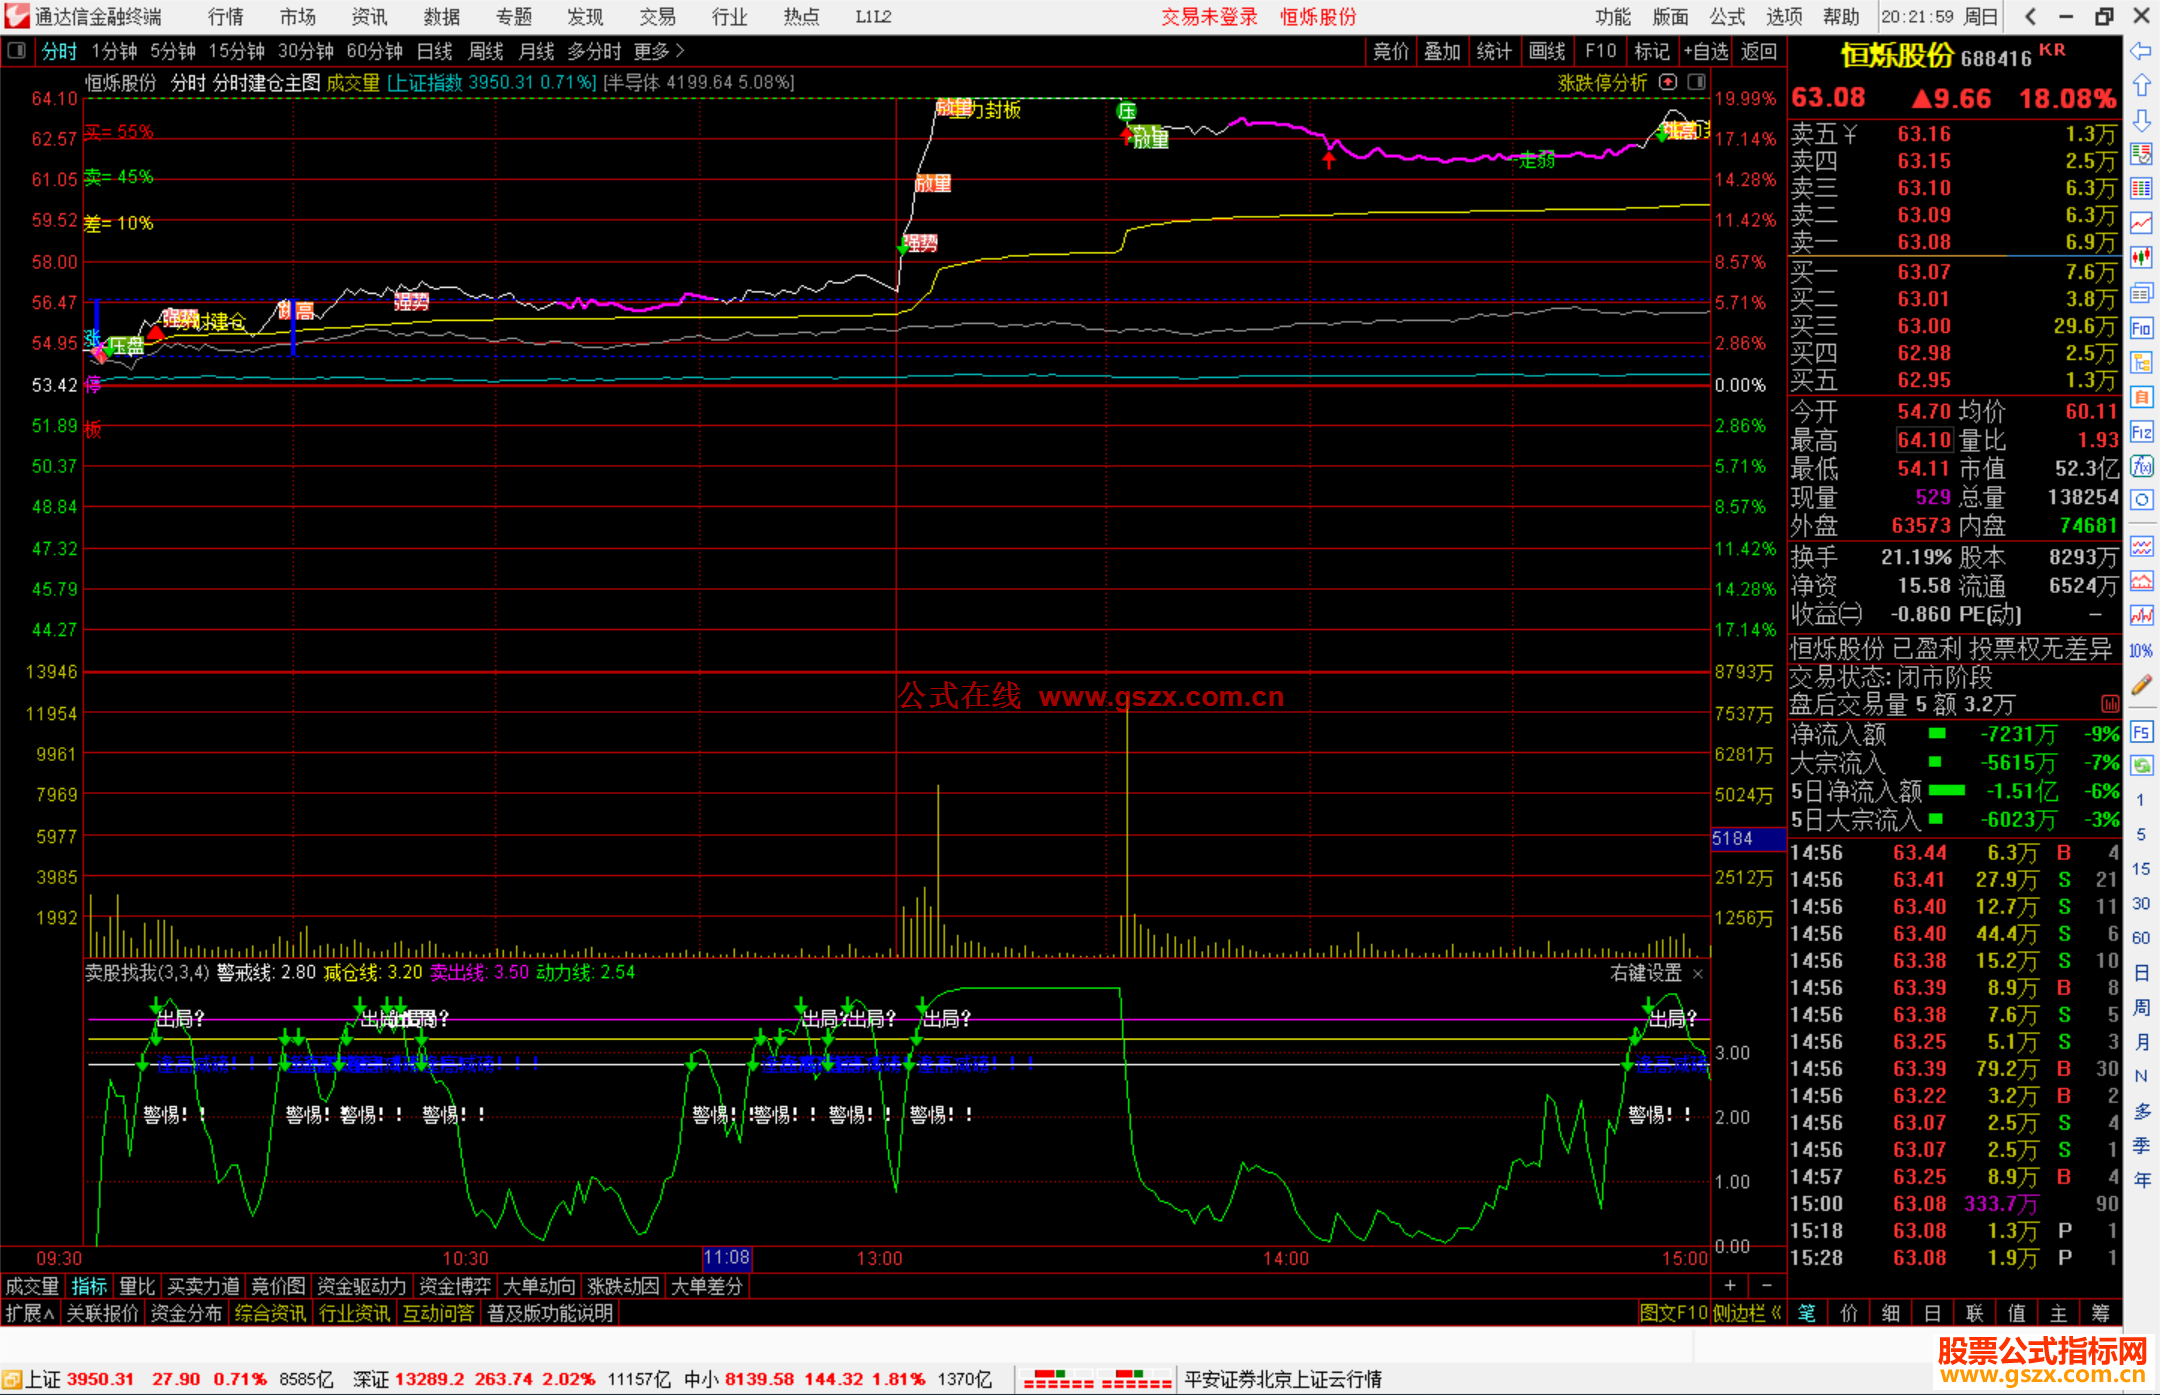Switch to the 日线 period tab
Screen dimensions: 2160x1395
pyautogui.click(x=434, y=50)
